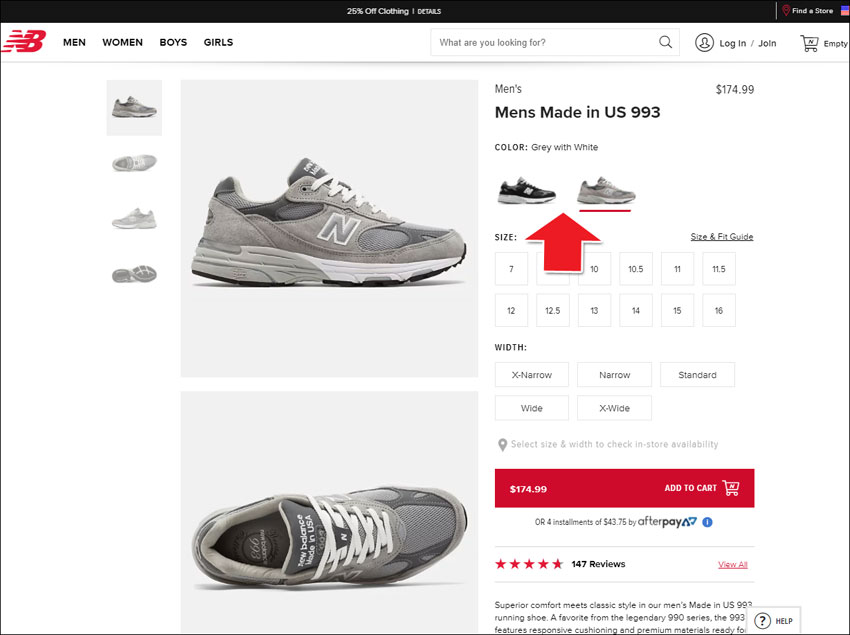The height and width of the screenshot is (635, 850).
Task: Select size 10.5
Action: click(x=635, y=269)
